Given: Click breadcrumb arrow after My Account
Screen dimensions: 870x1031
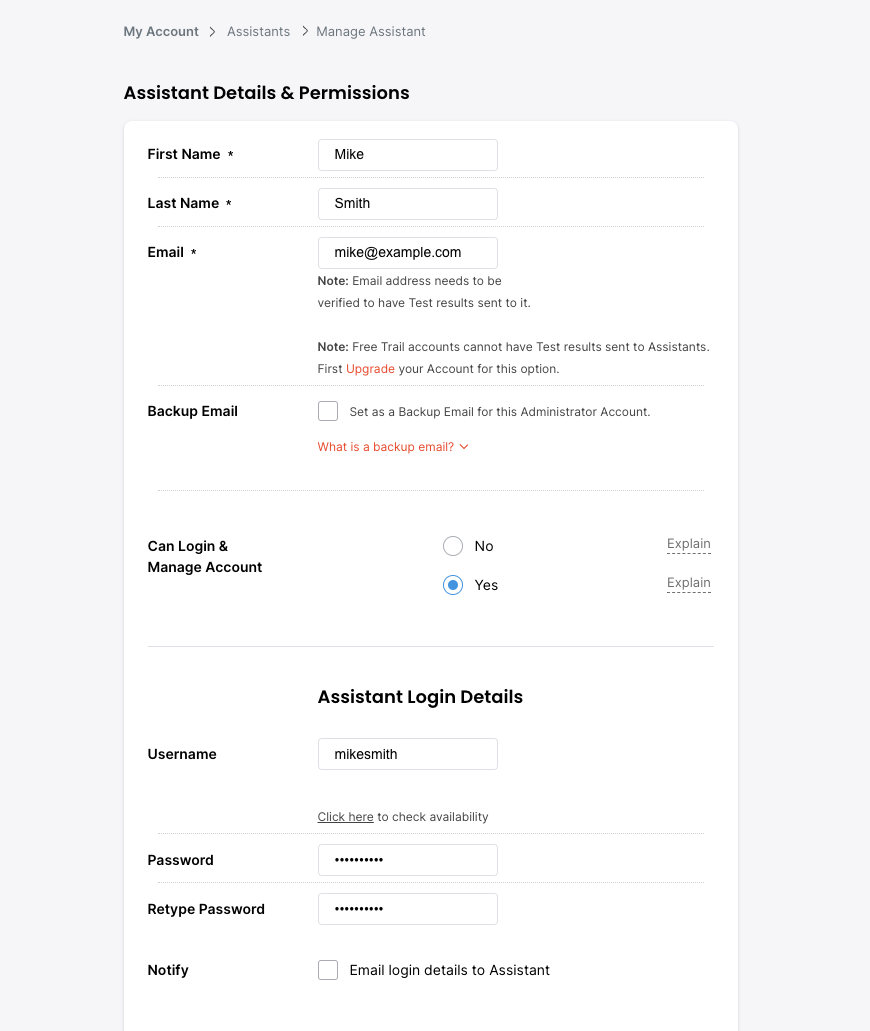Looking at the screenshot, I should click(x=213, y=32).
